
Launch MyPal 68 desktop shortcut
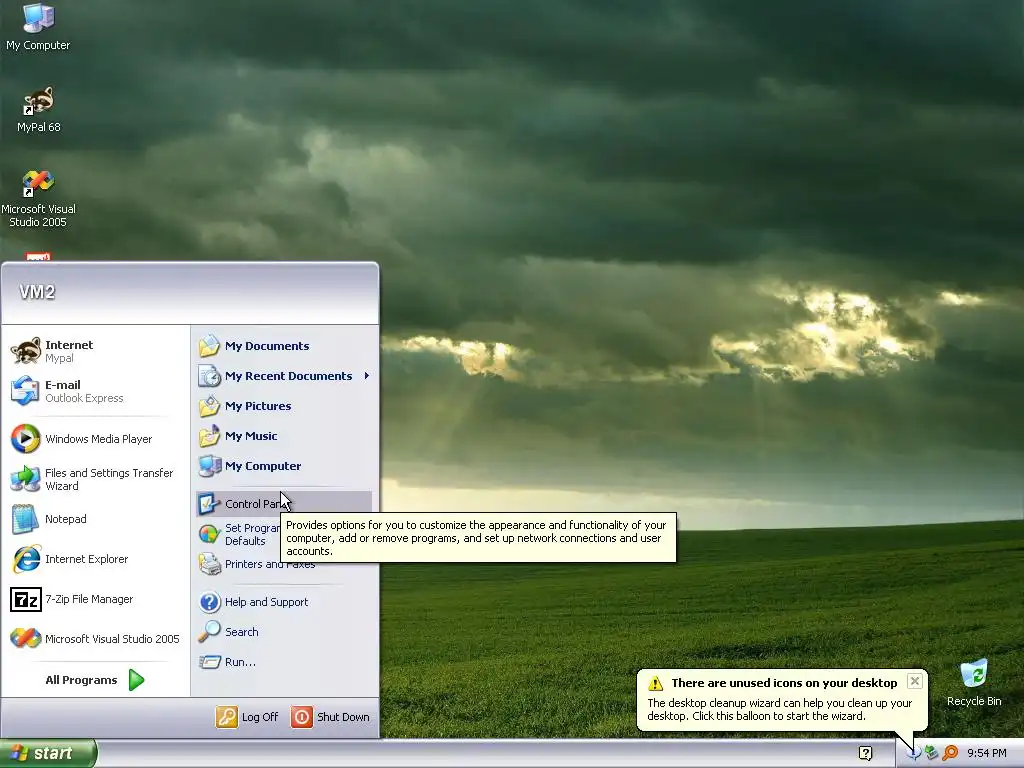pyautogui.click(x=38, y=109)
